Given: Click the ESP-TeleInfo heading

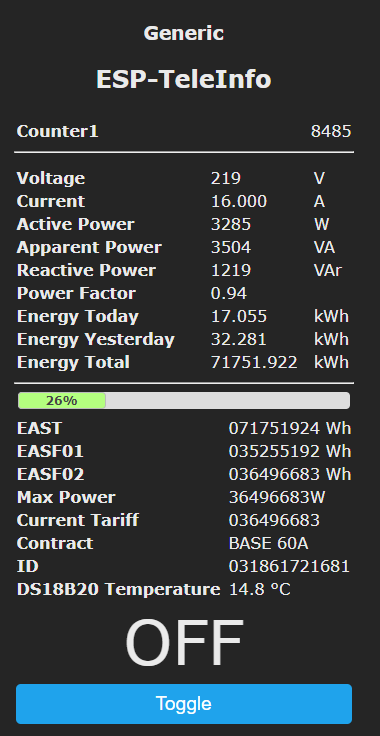Looking at the screenshot, I should pyautogui.click(x=184, y=79).
